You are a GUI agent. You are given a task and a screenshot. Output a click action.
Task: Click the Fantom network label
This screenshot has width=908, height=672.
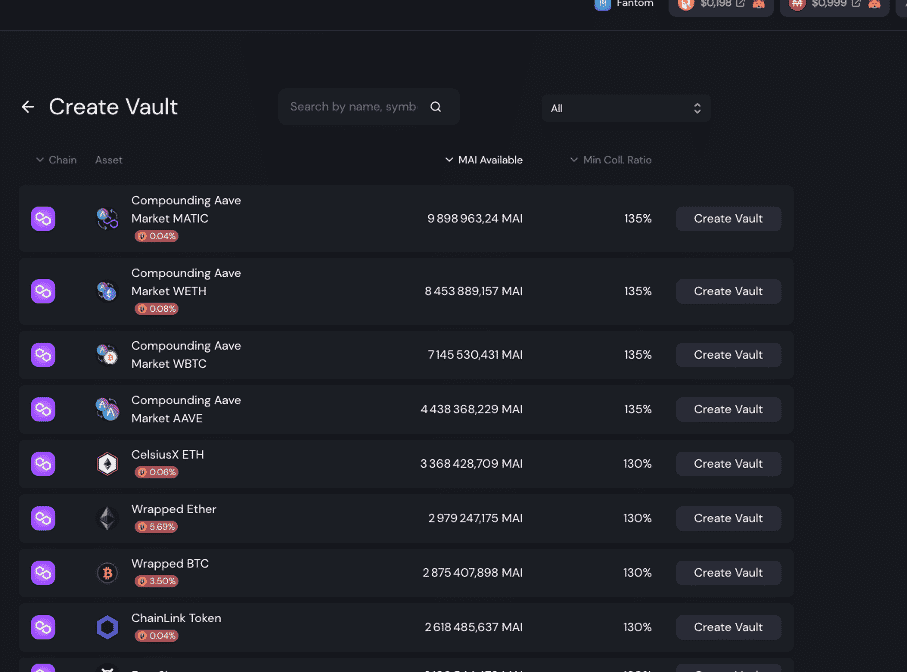click(635, 3)
